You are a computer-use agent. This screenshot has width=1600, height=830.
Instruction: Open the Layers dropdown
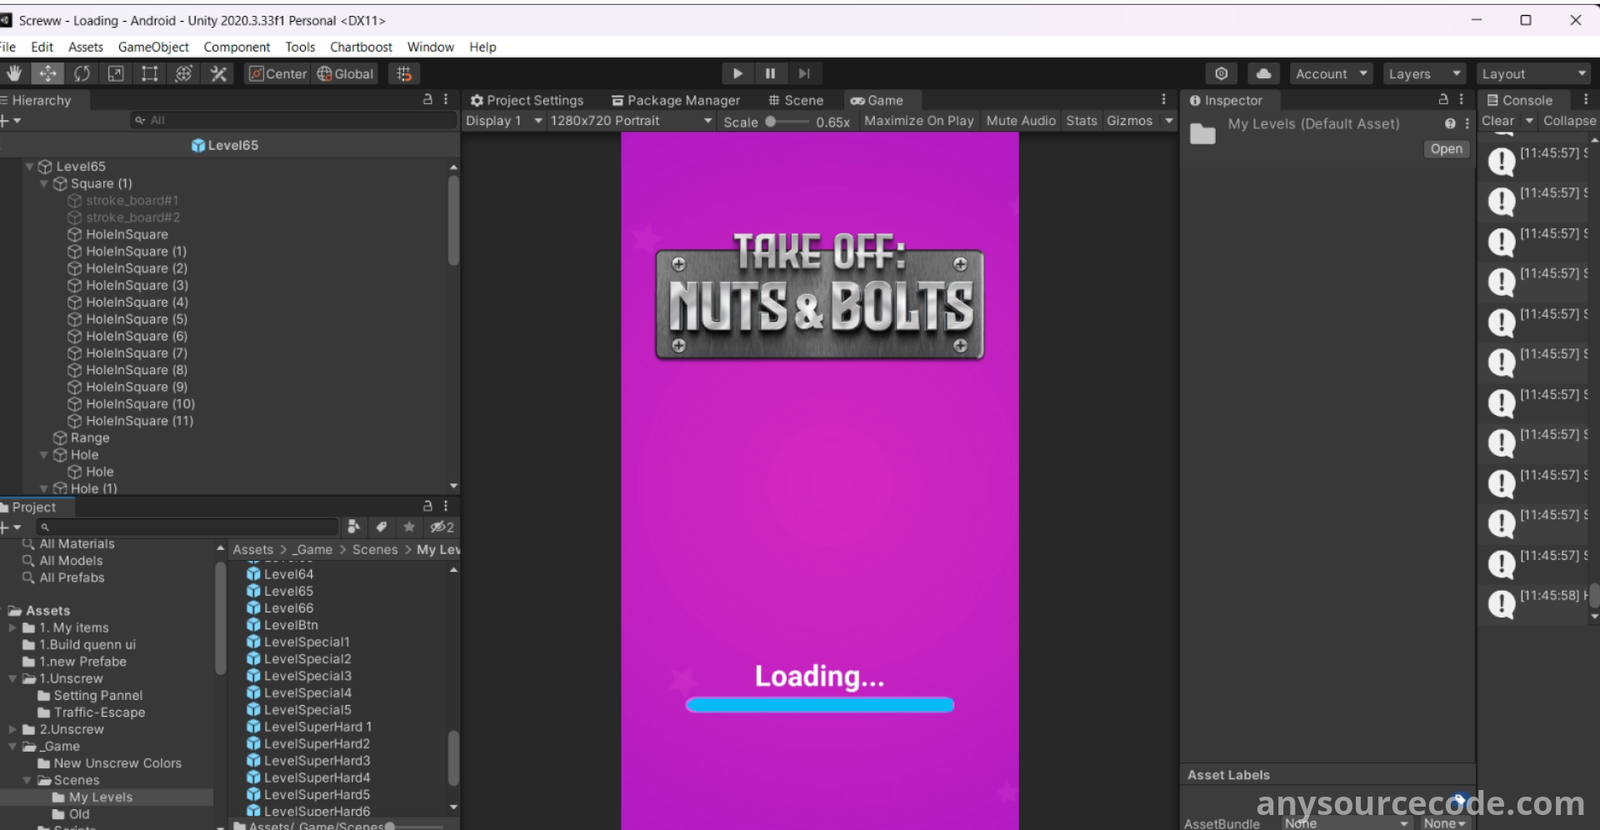pyautogui.click(x=1425, y=73)
